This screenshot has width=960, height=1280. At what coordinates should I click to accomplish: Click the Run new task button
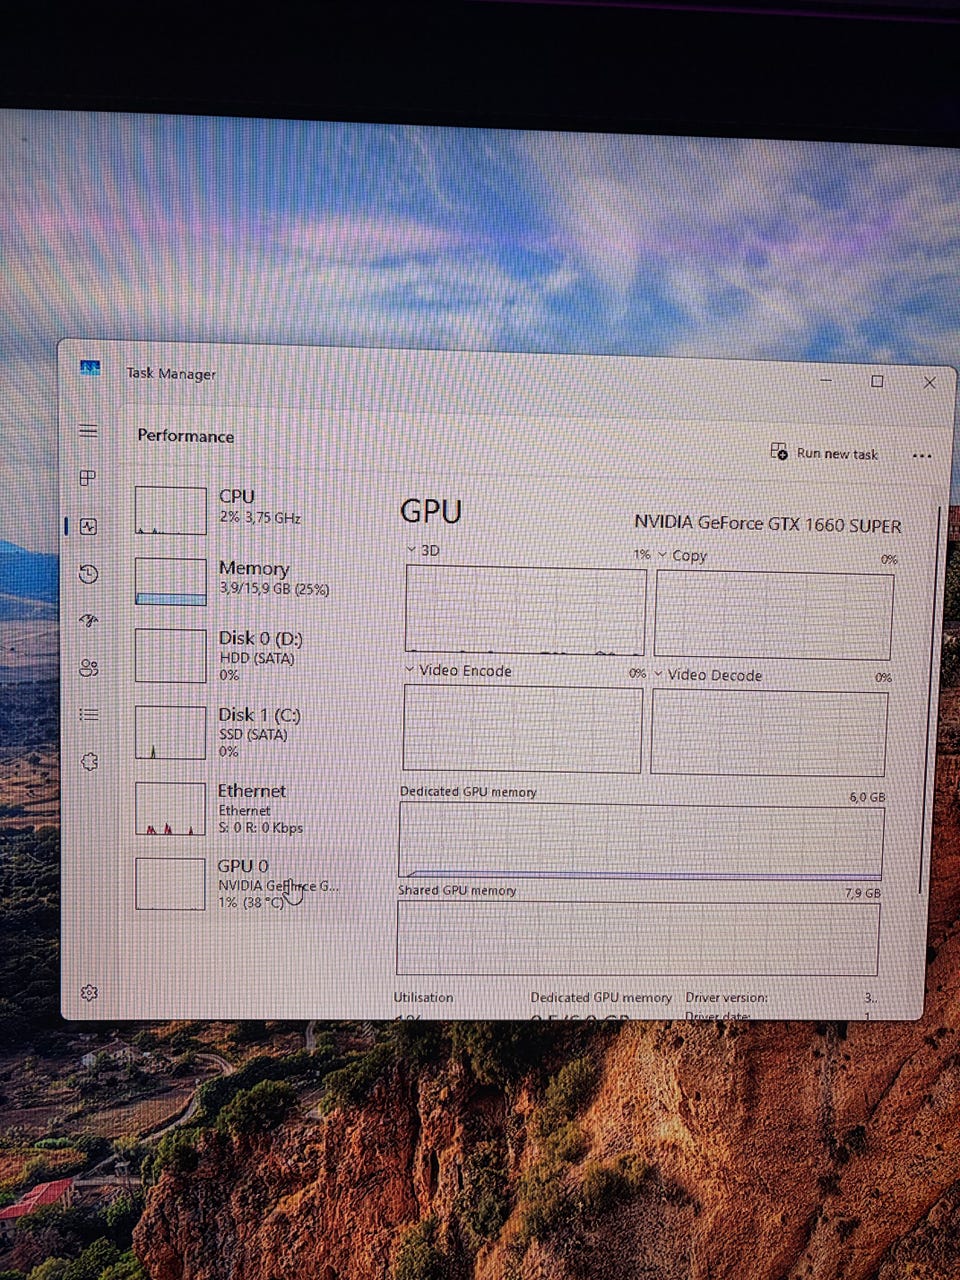point(824,453)
